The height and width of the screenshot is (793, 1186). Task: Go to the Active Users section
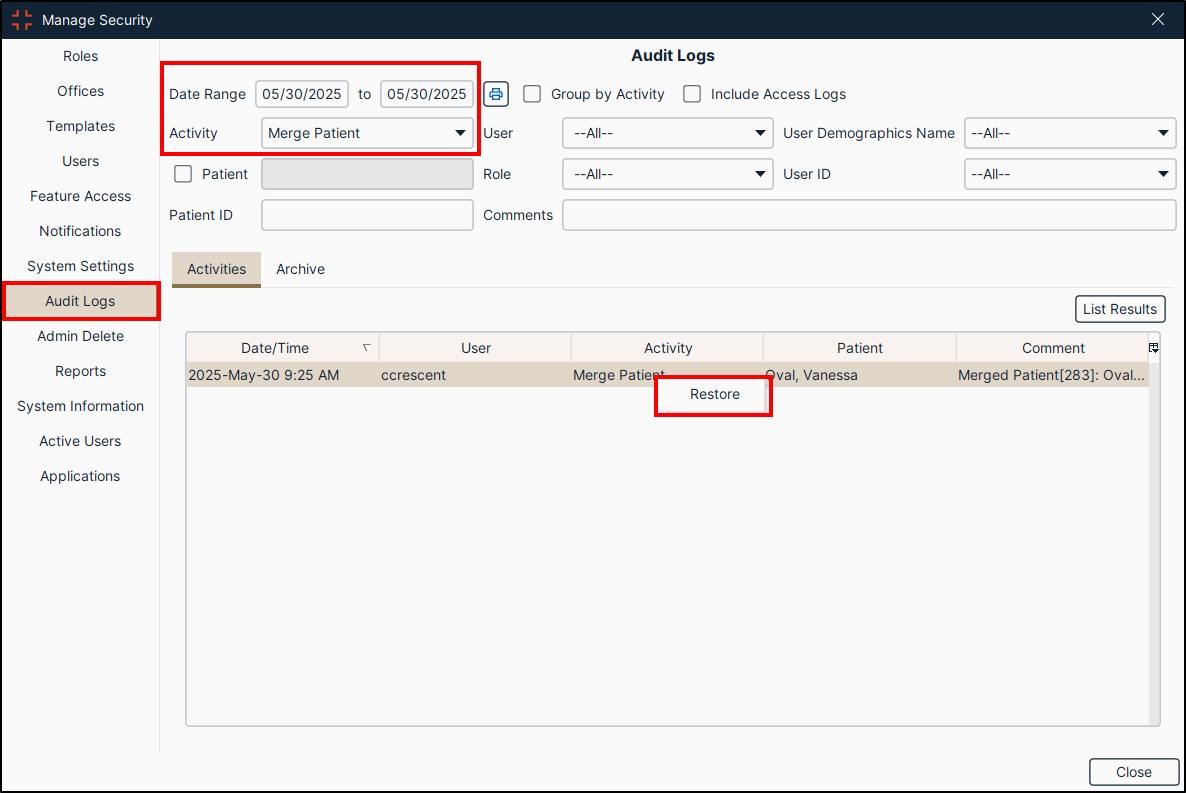point(80,440)
